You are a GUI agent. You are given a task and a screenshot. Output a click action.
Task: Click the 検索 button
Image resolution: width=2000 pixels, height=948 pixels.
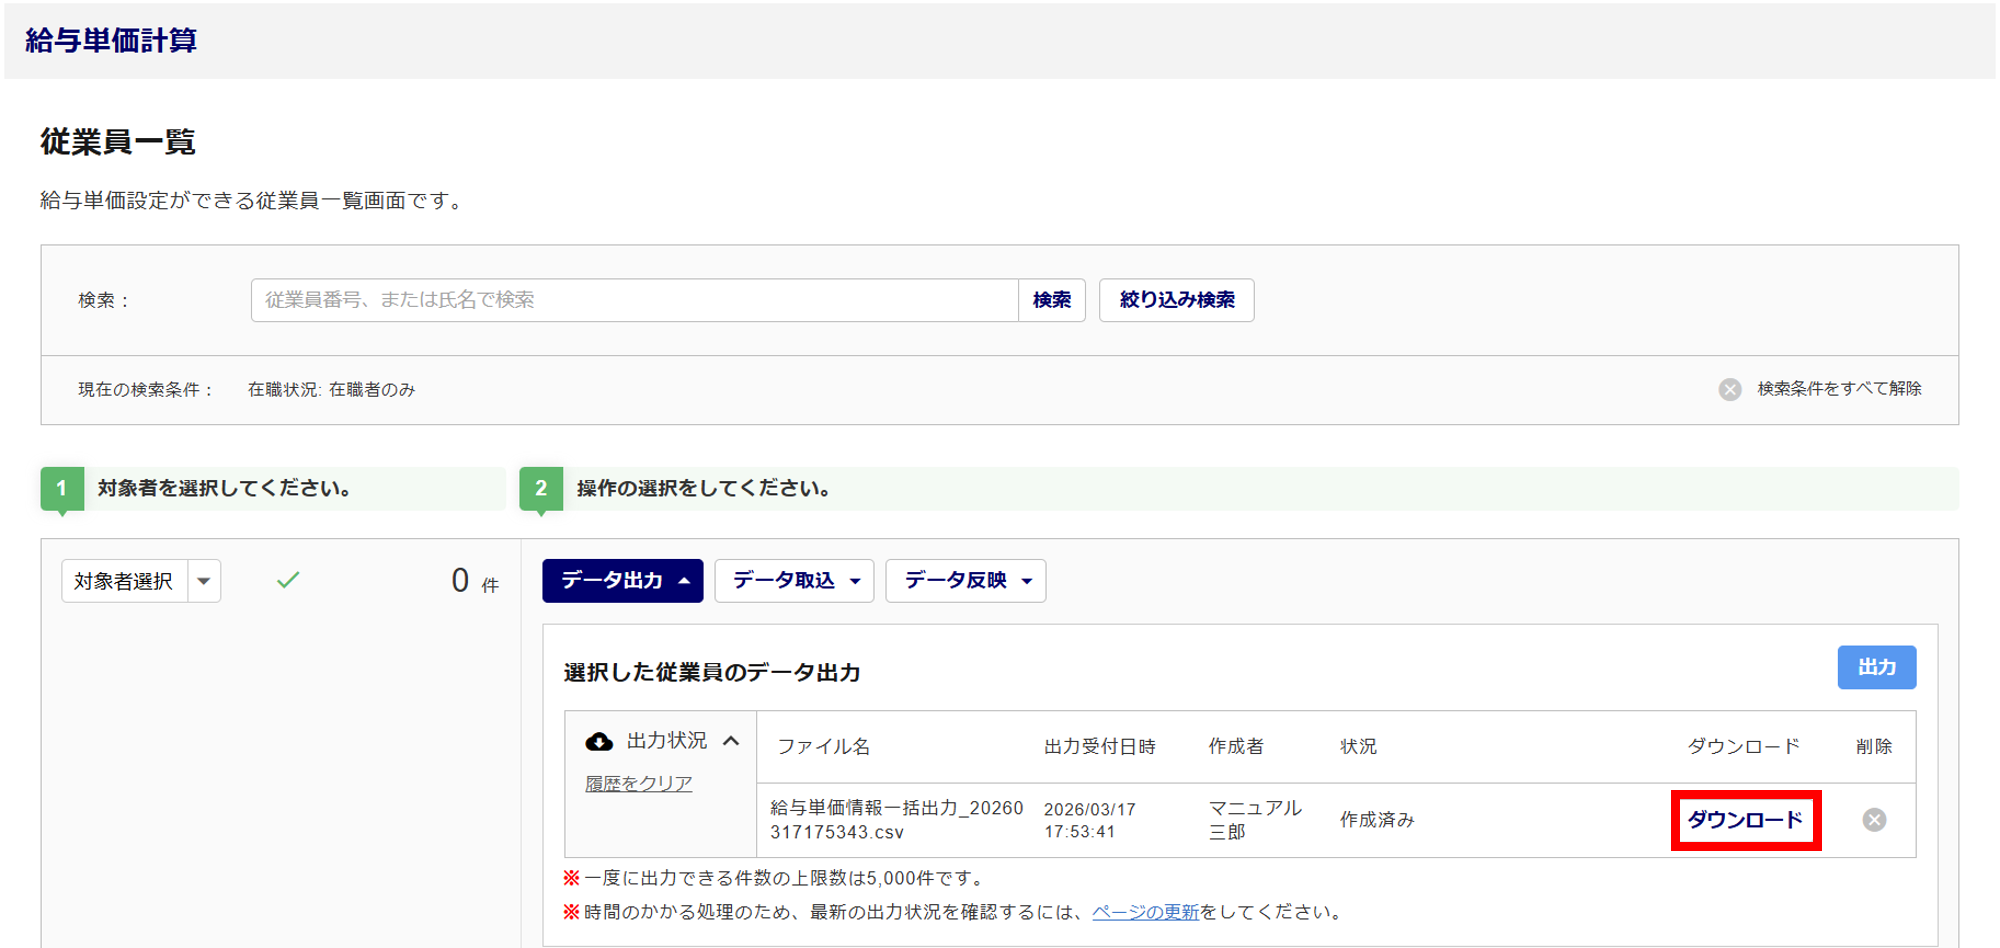[1051, 300]
